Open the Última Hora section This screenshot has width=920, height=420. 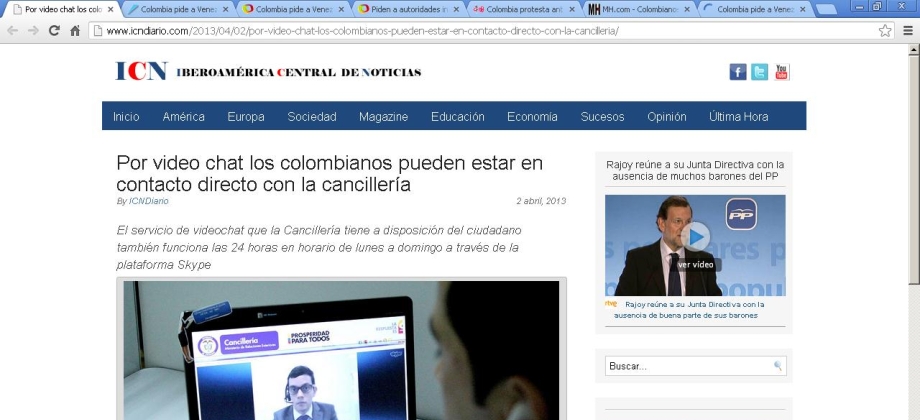tap(739, 117)
